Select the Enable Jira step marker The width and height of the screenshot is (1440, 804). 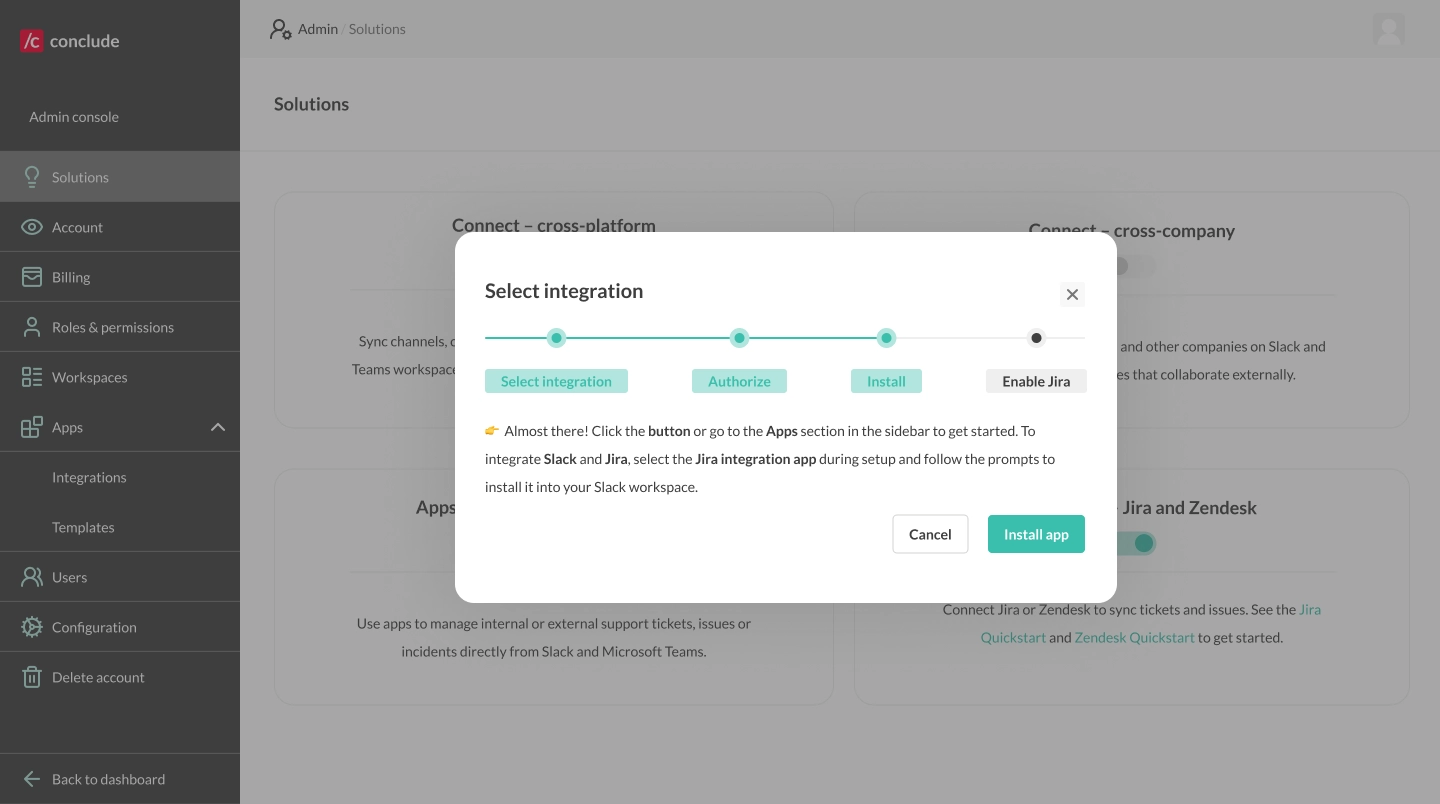click(1036, 338)
